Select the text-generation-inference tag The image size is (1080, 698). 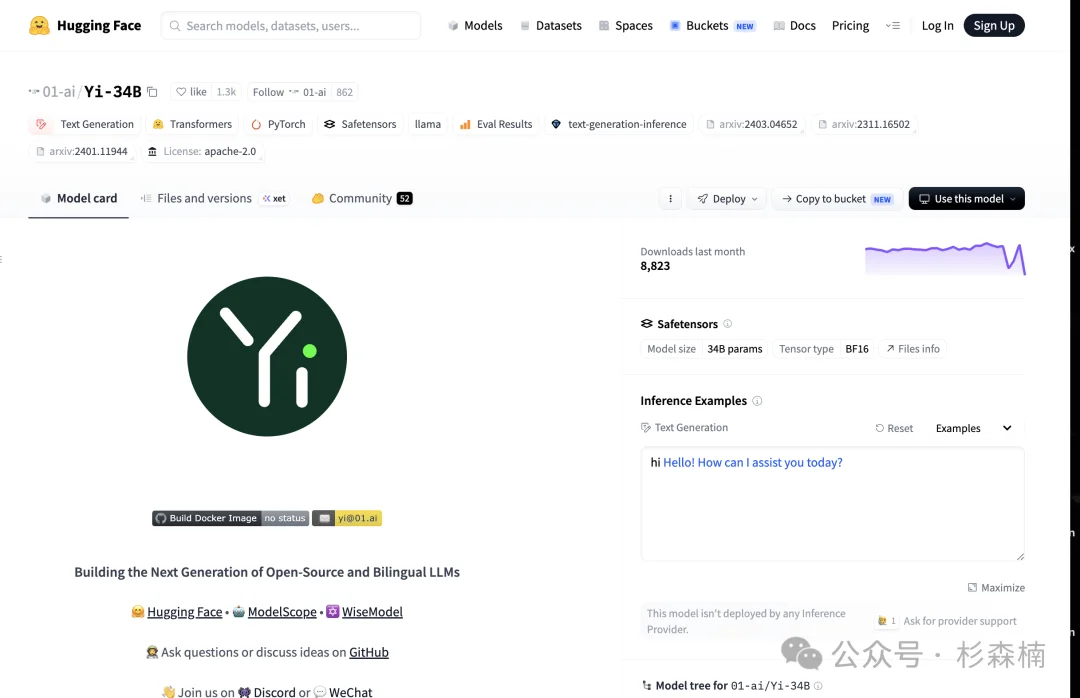coord(619,124)
